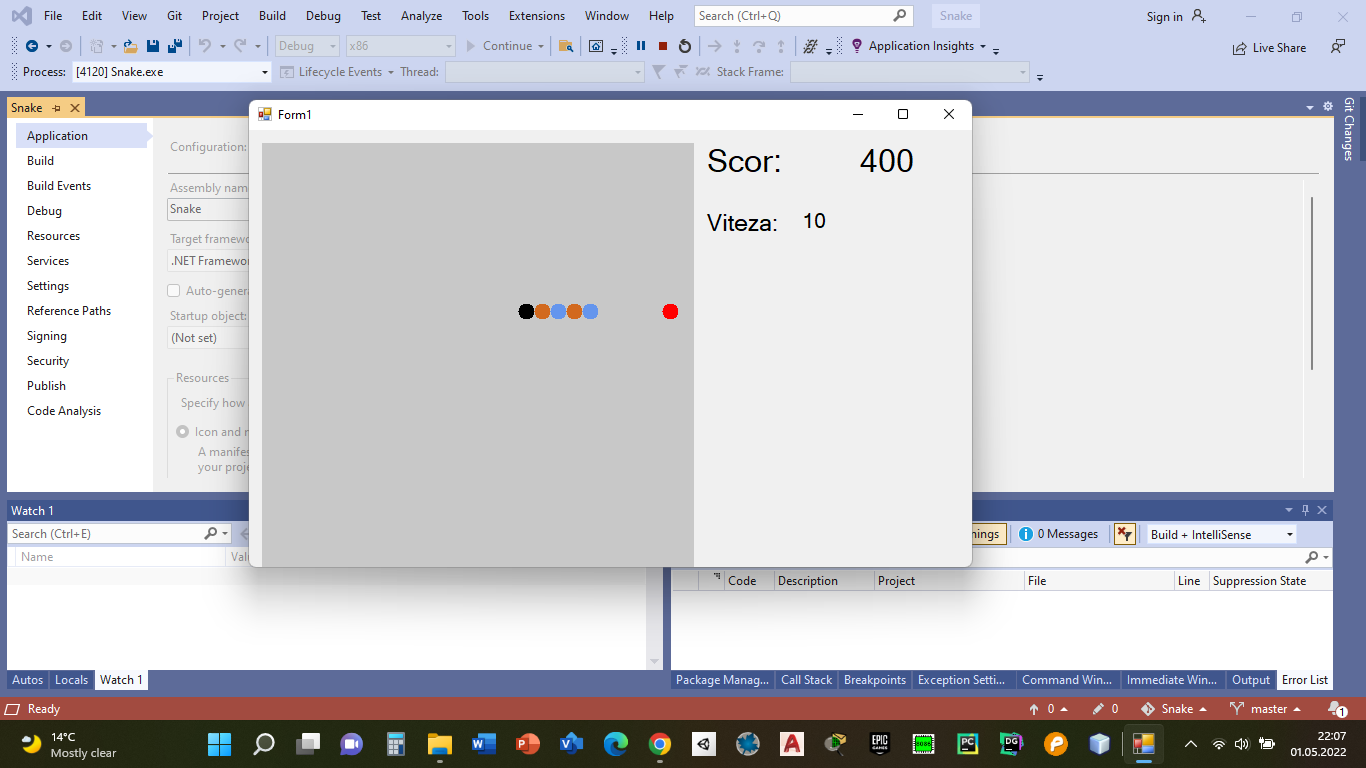This screenshot has width=1366, height=768.
Task: Click the Undo icon in the toolbar
Action: click(205, 46)
